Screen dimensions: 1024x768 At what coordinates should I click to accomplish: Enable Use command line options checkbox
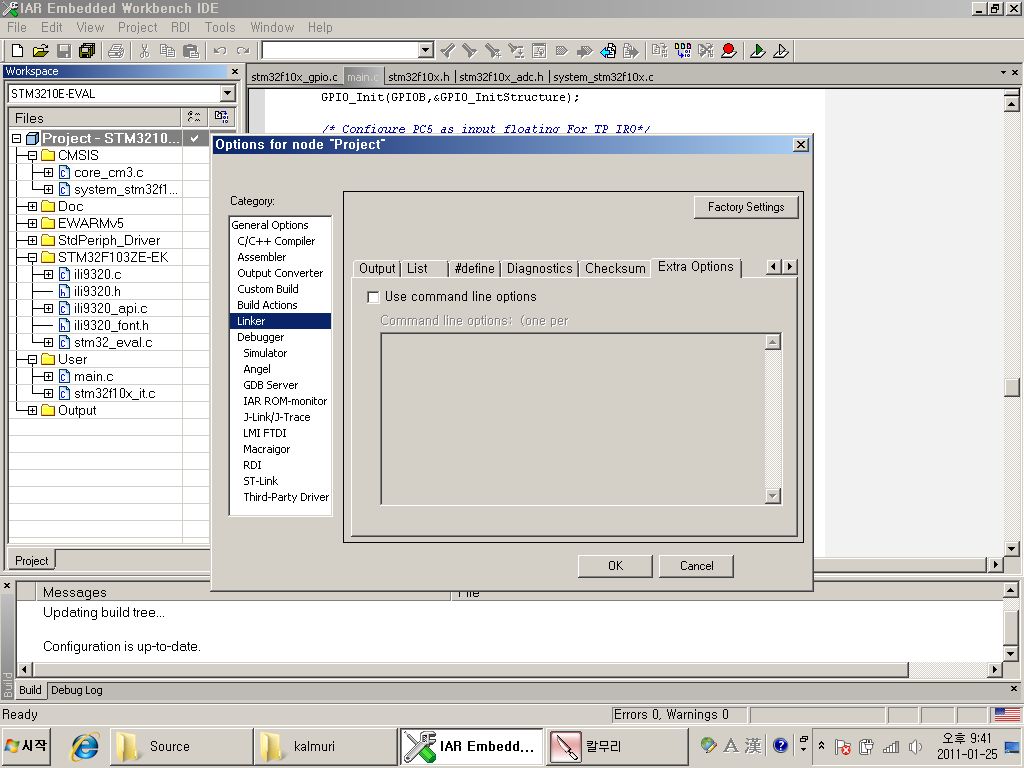click(373, 297)
